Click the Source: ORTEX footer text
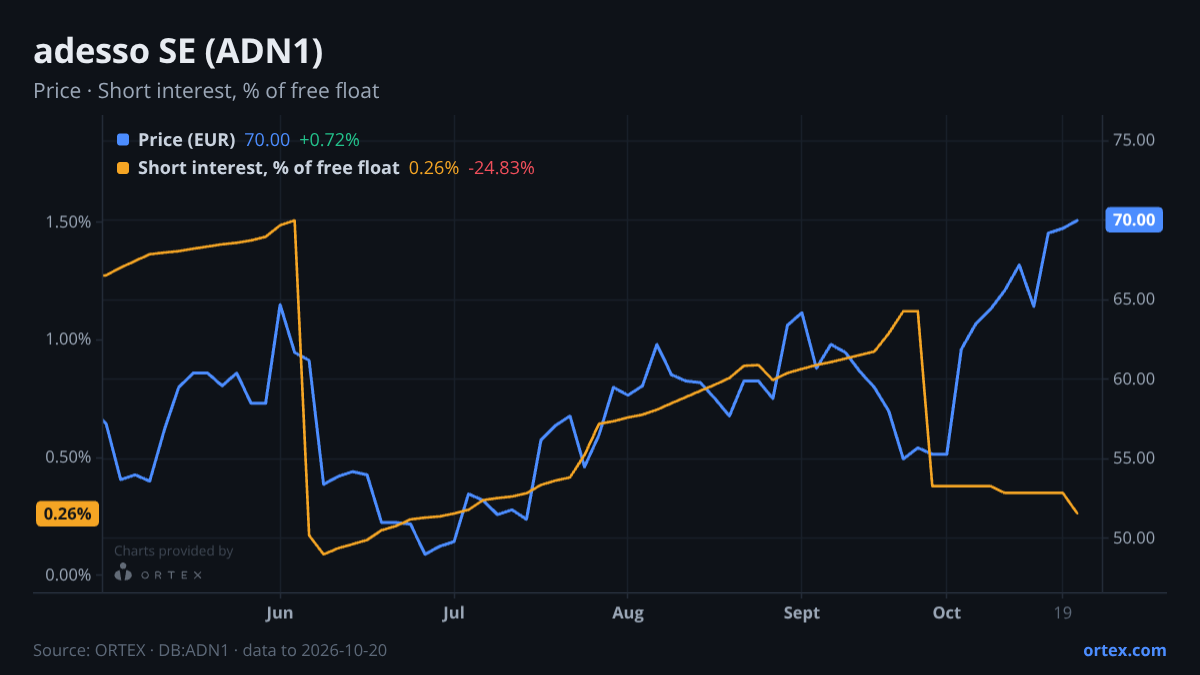 click(210, 650)
